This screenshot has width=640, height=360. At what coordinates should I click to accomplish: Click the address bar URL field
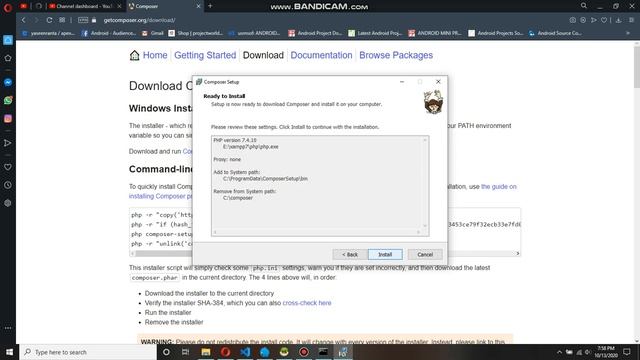tap(139, 20)
